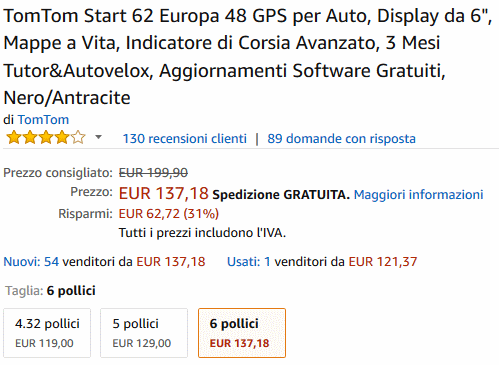
Task: Open the TomTom brand link
Action: pos(43,120)
